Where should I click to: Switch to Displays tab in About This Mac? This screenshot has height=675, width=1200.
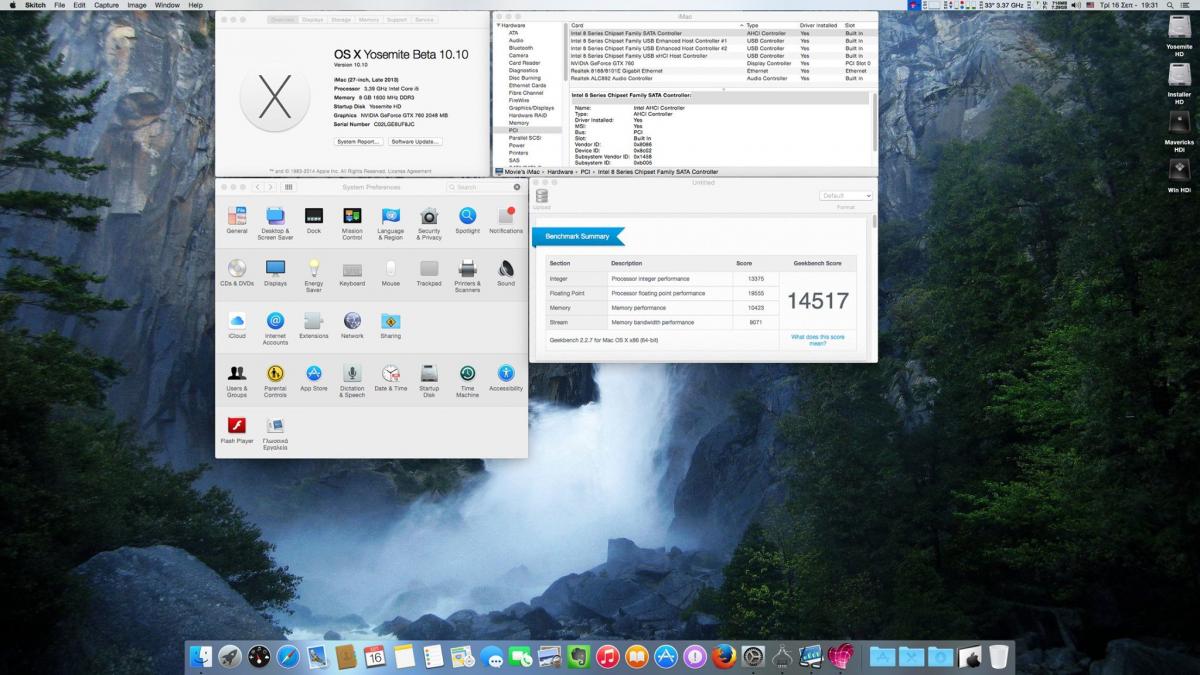click(x=313, y=19)
